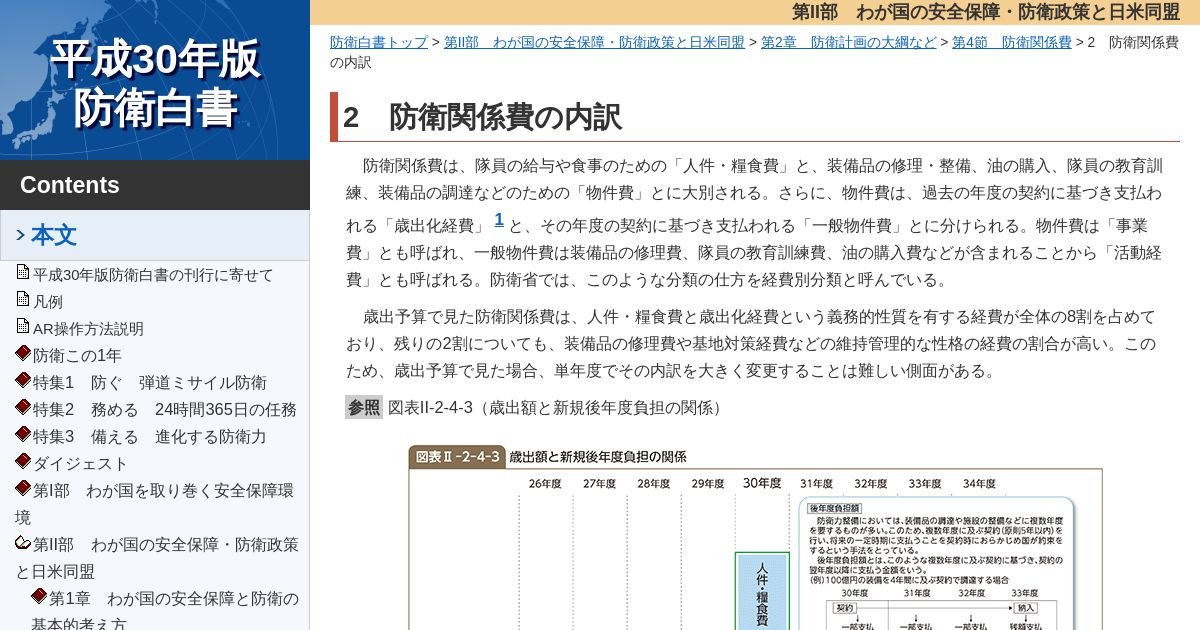The image size is (1200, 630).
Task: Open AR操作方法説明 in the sidebar
Action: [x=88, y=329]
